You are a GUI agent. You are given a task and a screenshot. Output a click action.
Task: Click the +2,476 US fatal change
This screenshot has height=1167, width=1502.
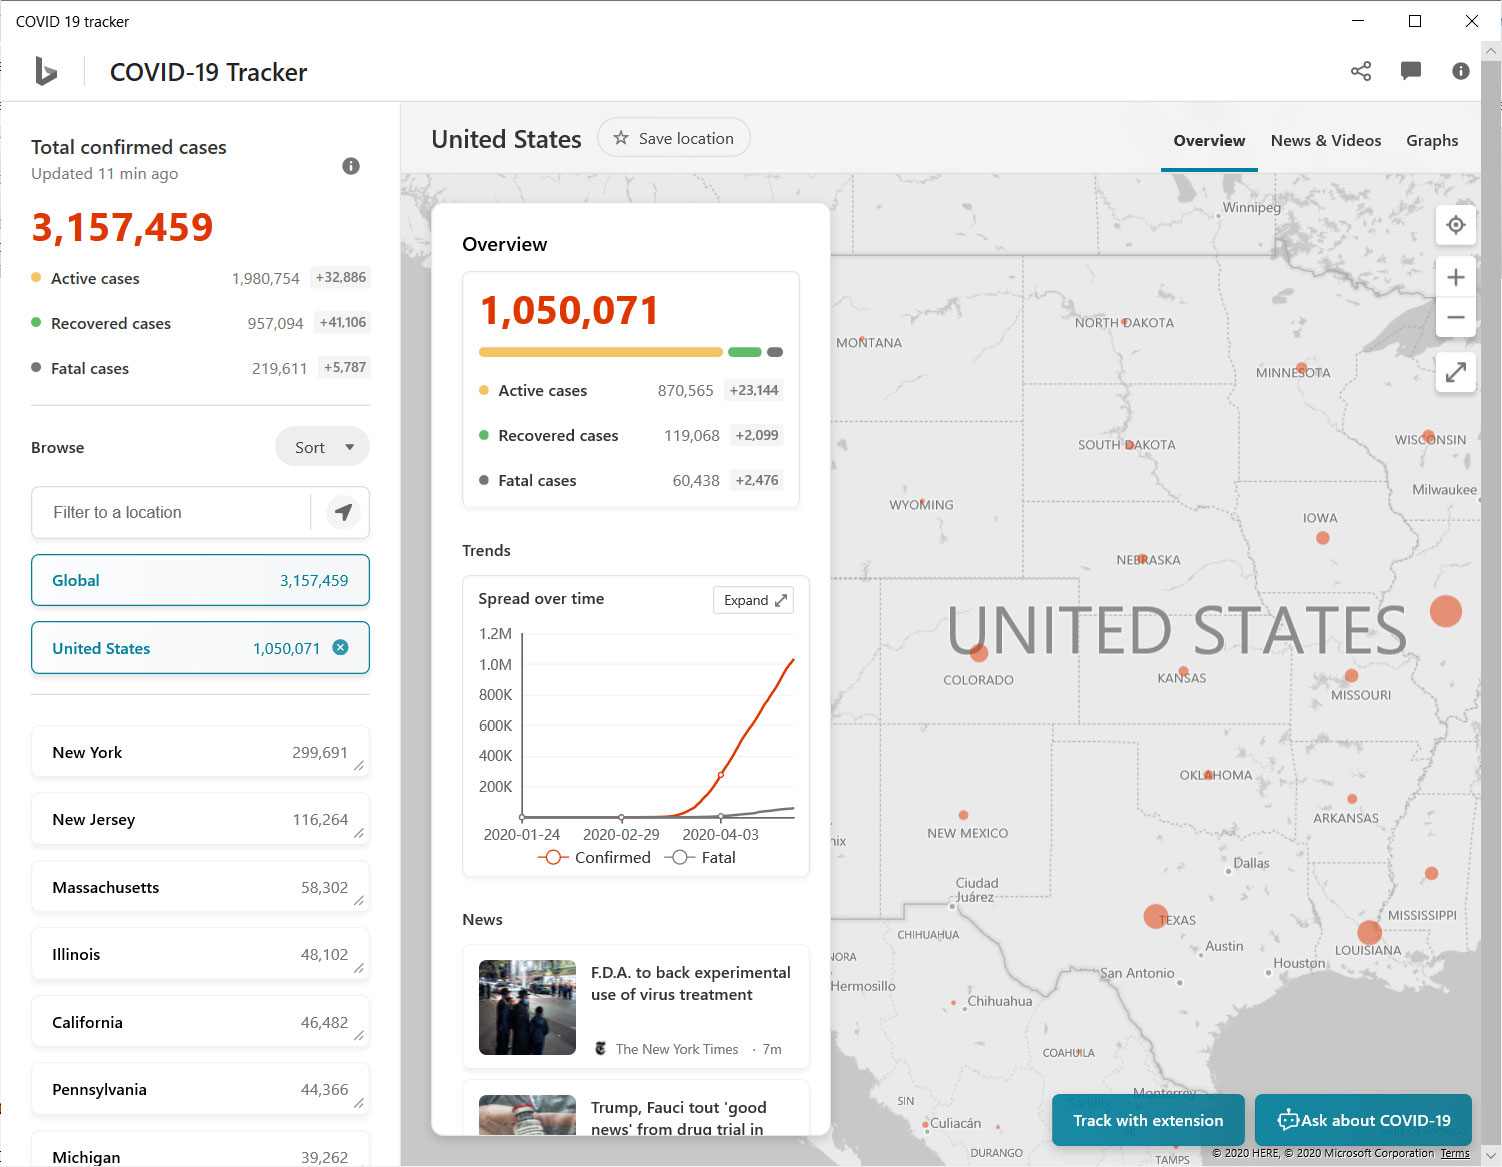pyautogui.click(x=757, y=480)
